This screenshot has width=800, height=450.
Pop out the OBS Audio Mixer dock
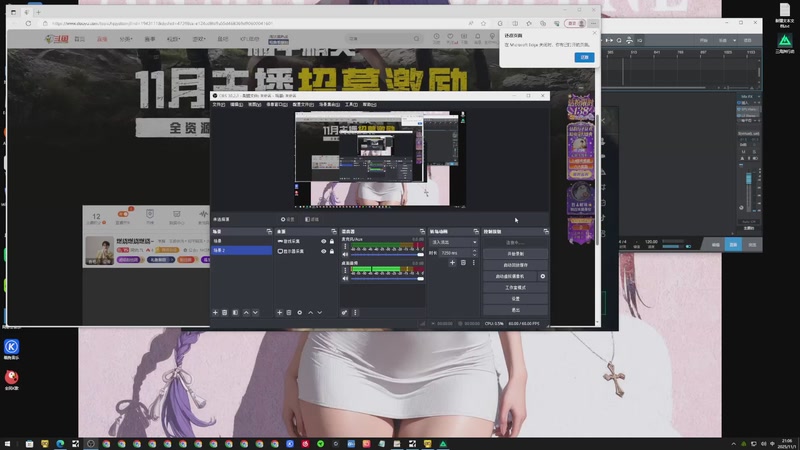coord(422,232)
